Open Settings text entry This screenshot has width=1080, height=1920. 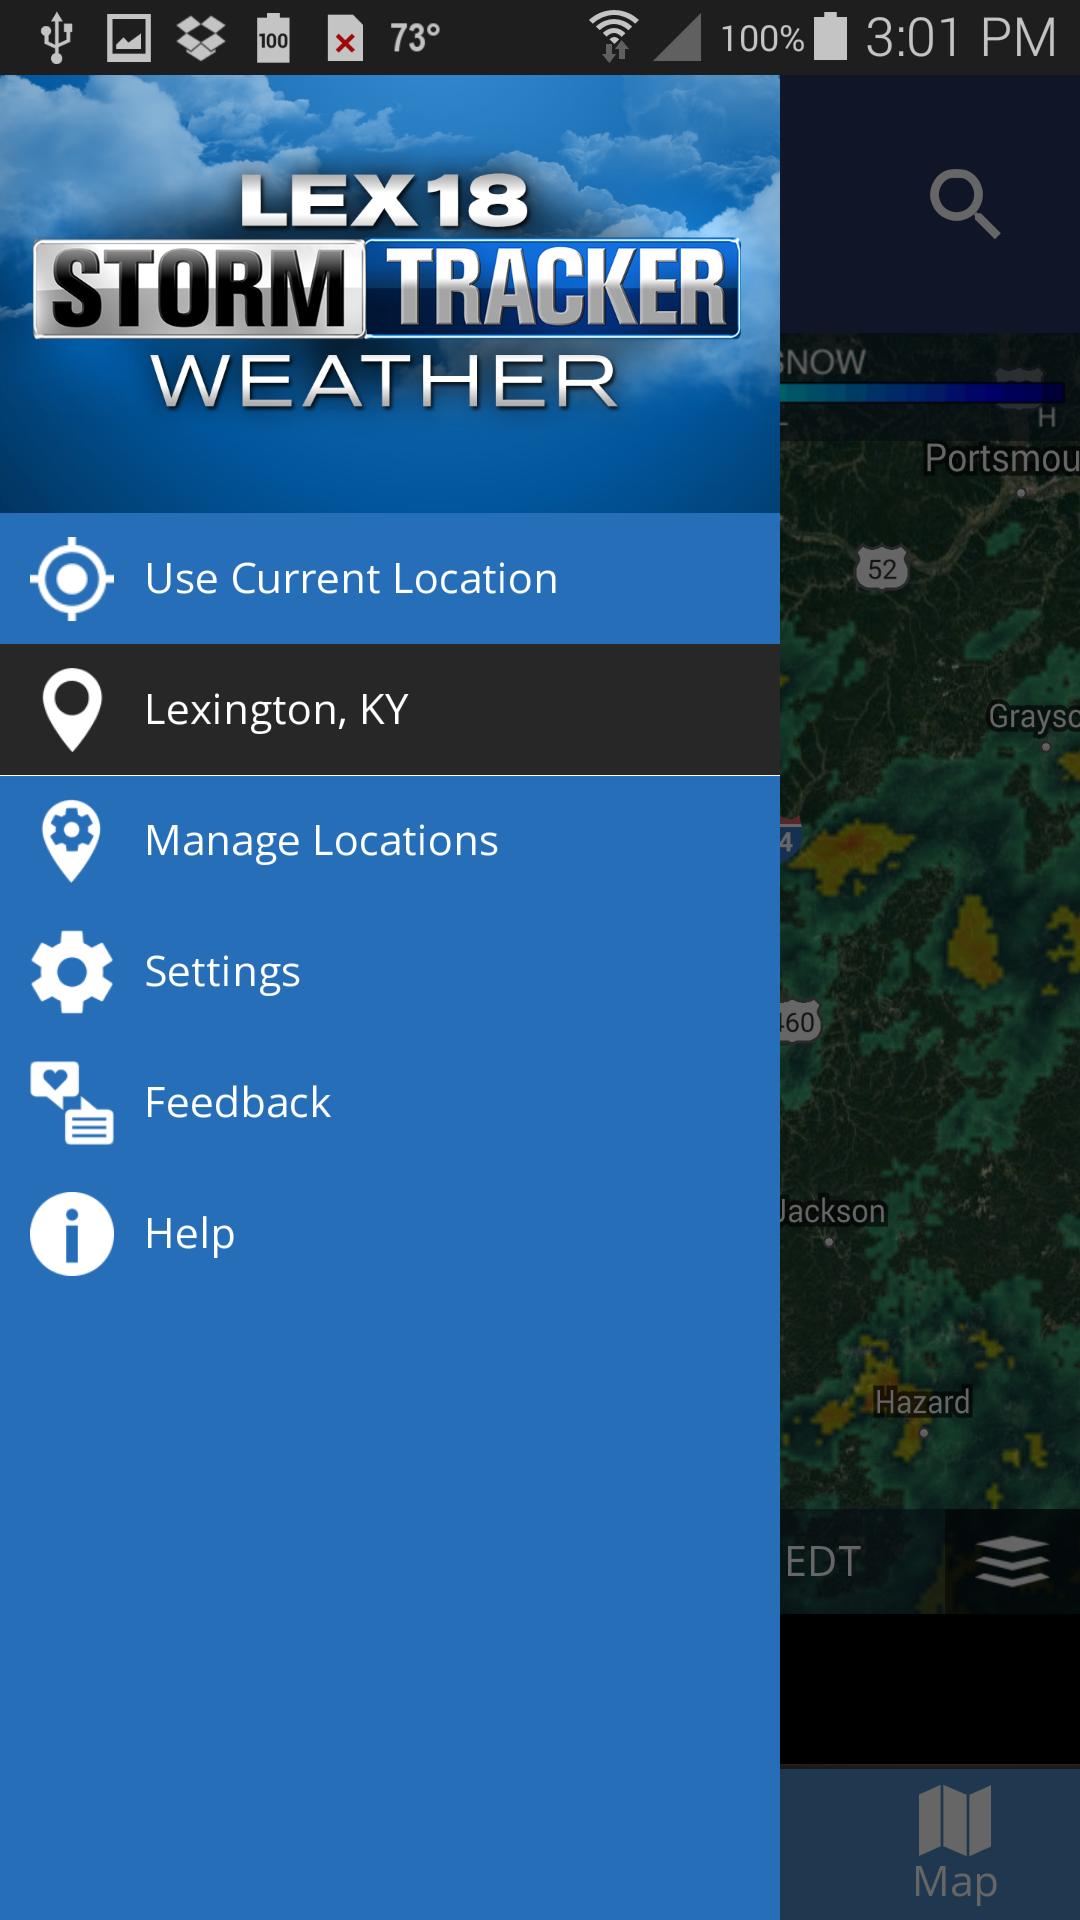point(222,972)
